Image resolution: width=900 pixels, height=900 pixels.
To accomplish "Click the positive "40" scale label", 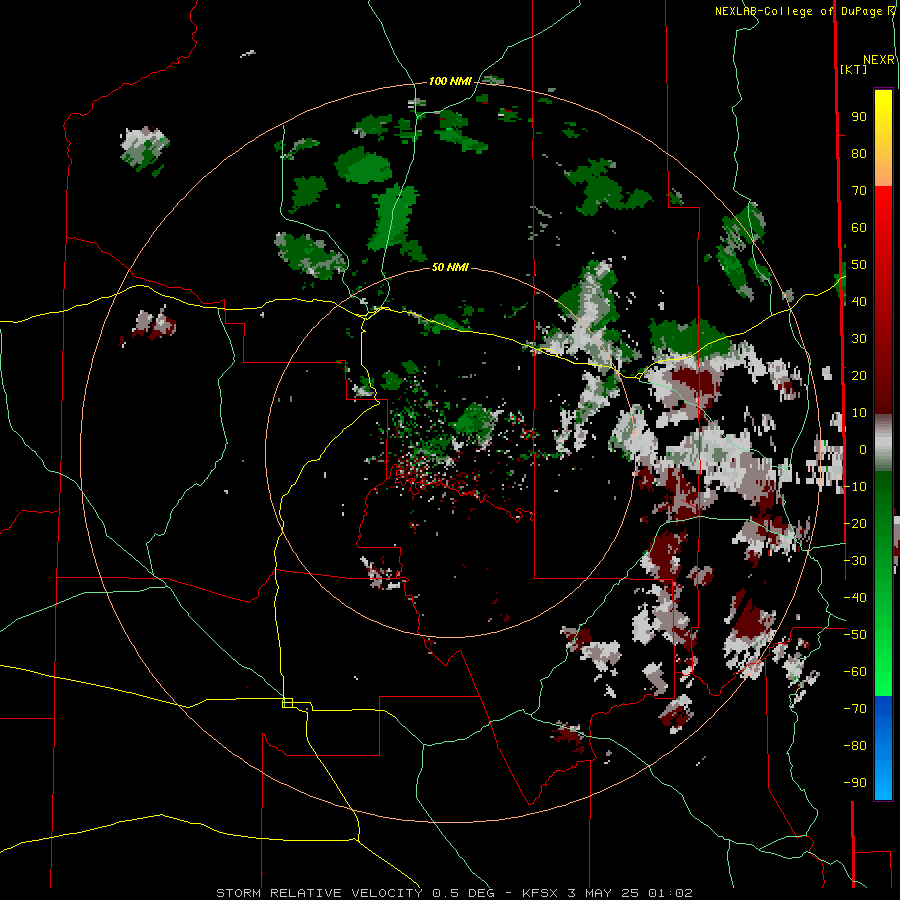I will pyautogui.click(x=859, y=301).
